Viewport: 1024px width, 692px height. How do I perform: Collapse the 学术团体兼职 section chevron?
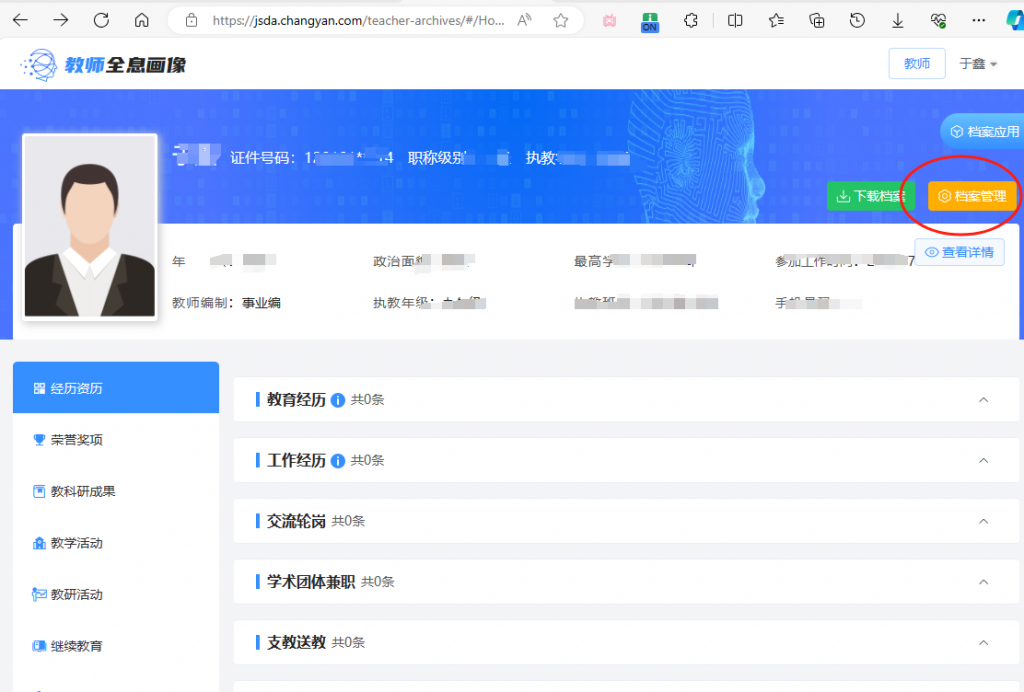983,582
